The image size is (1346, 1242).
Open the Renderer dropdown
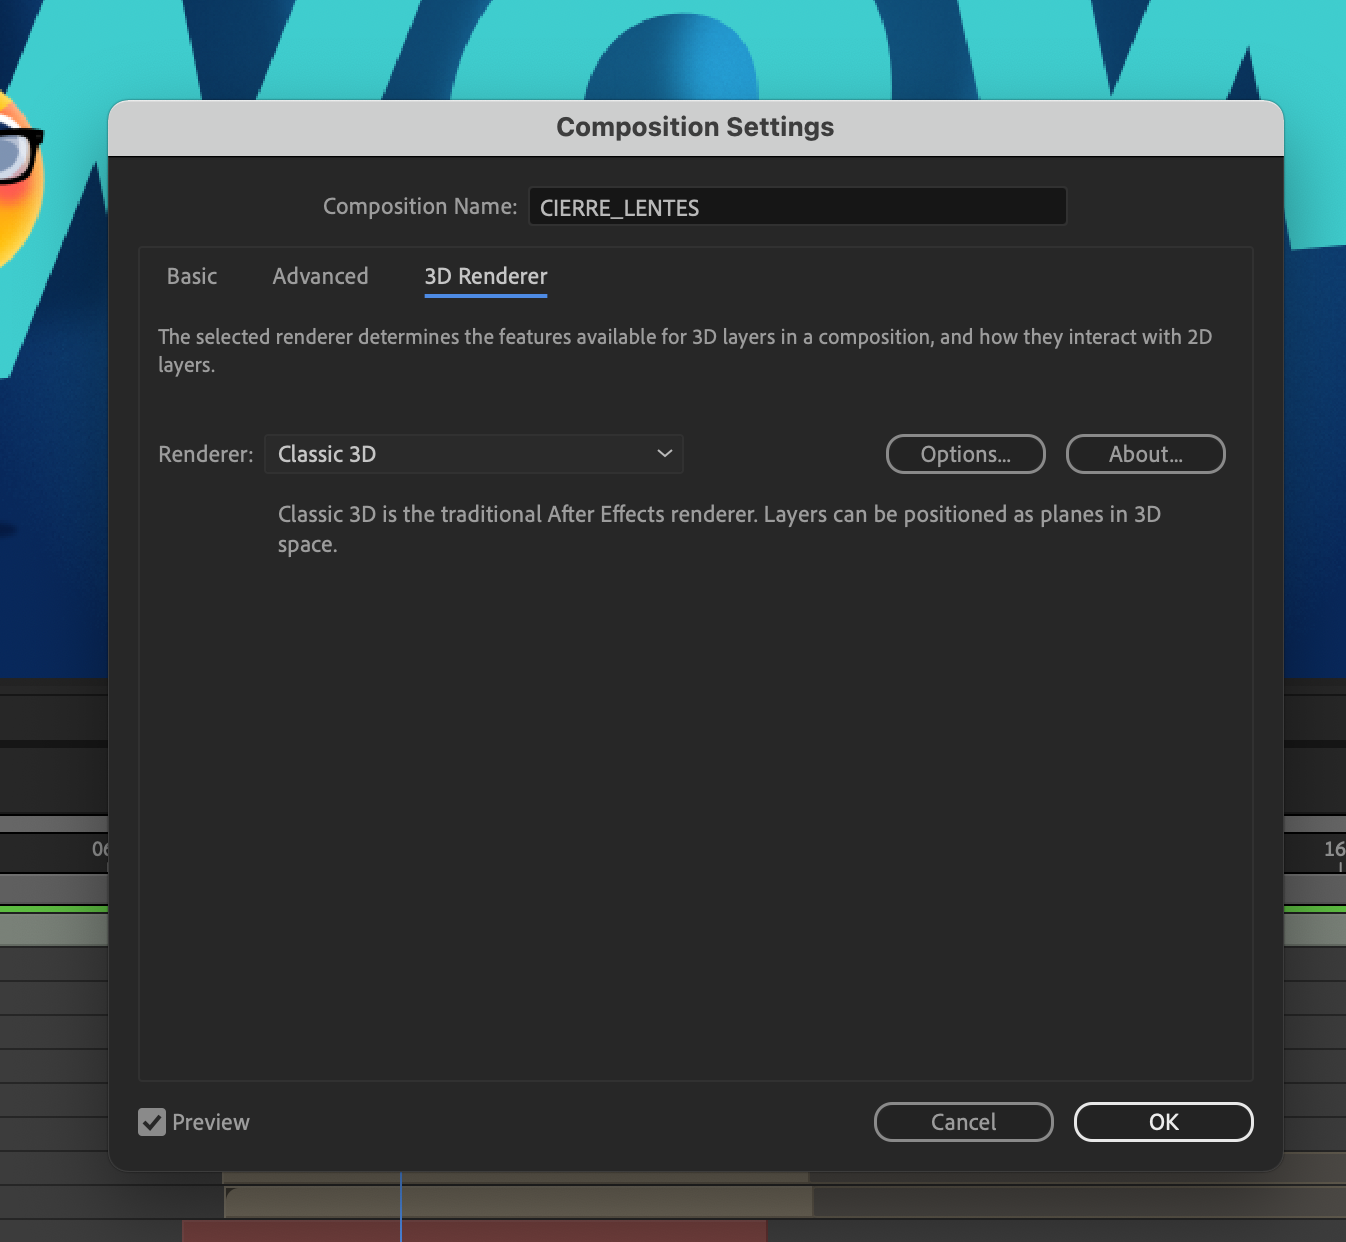pyautogui.click(x=473, y=454)
